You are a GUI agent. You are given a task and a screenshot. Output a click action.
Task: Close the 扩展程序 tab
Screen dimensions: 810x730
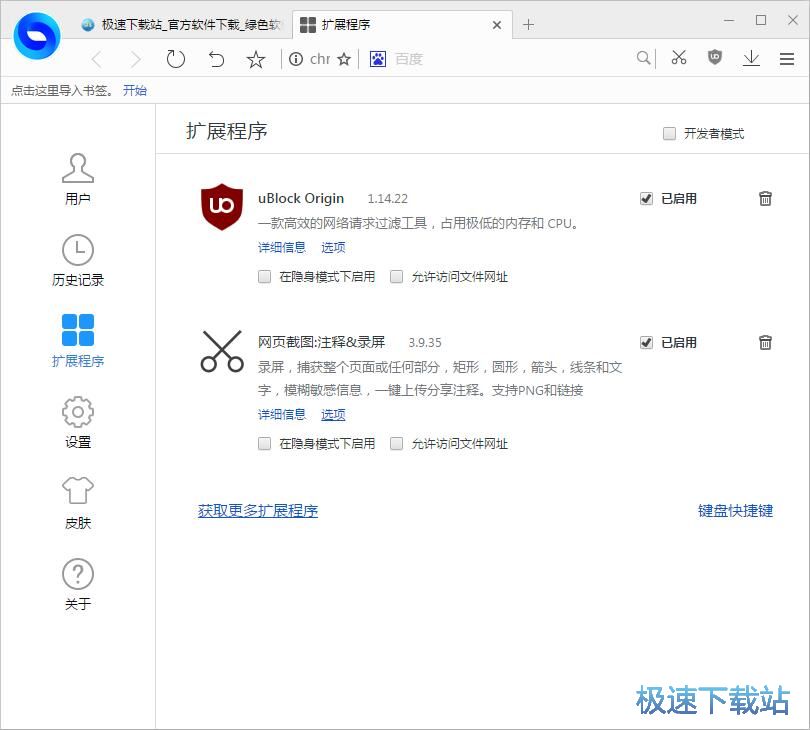pyautogui.click(x=497, y=25)
